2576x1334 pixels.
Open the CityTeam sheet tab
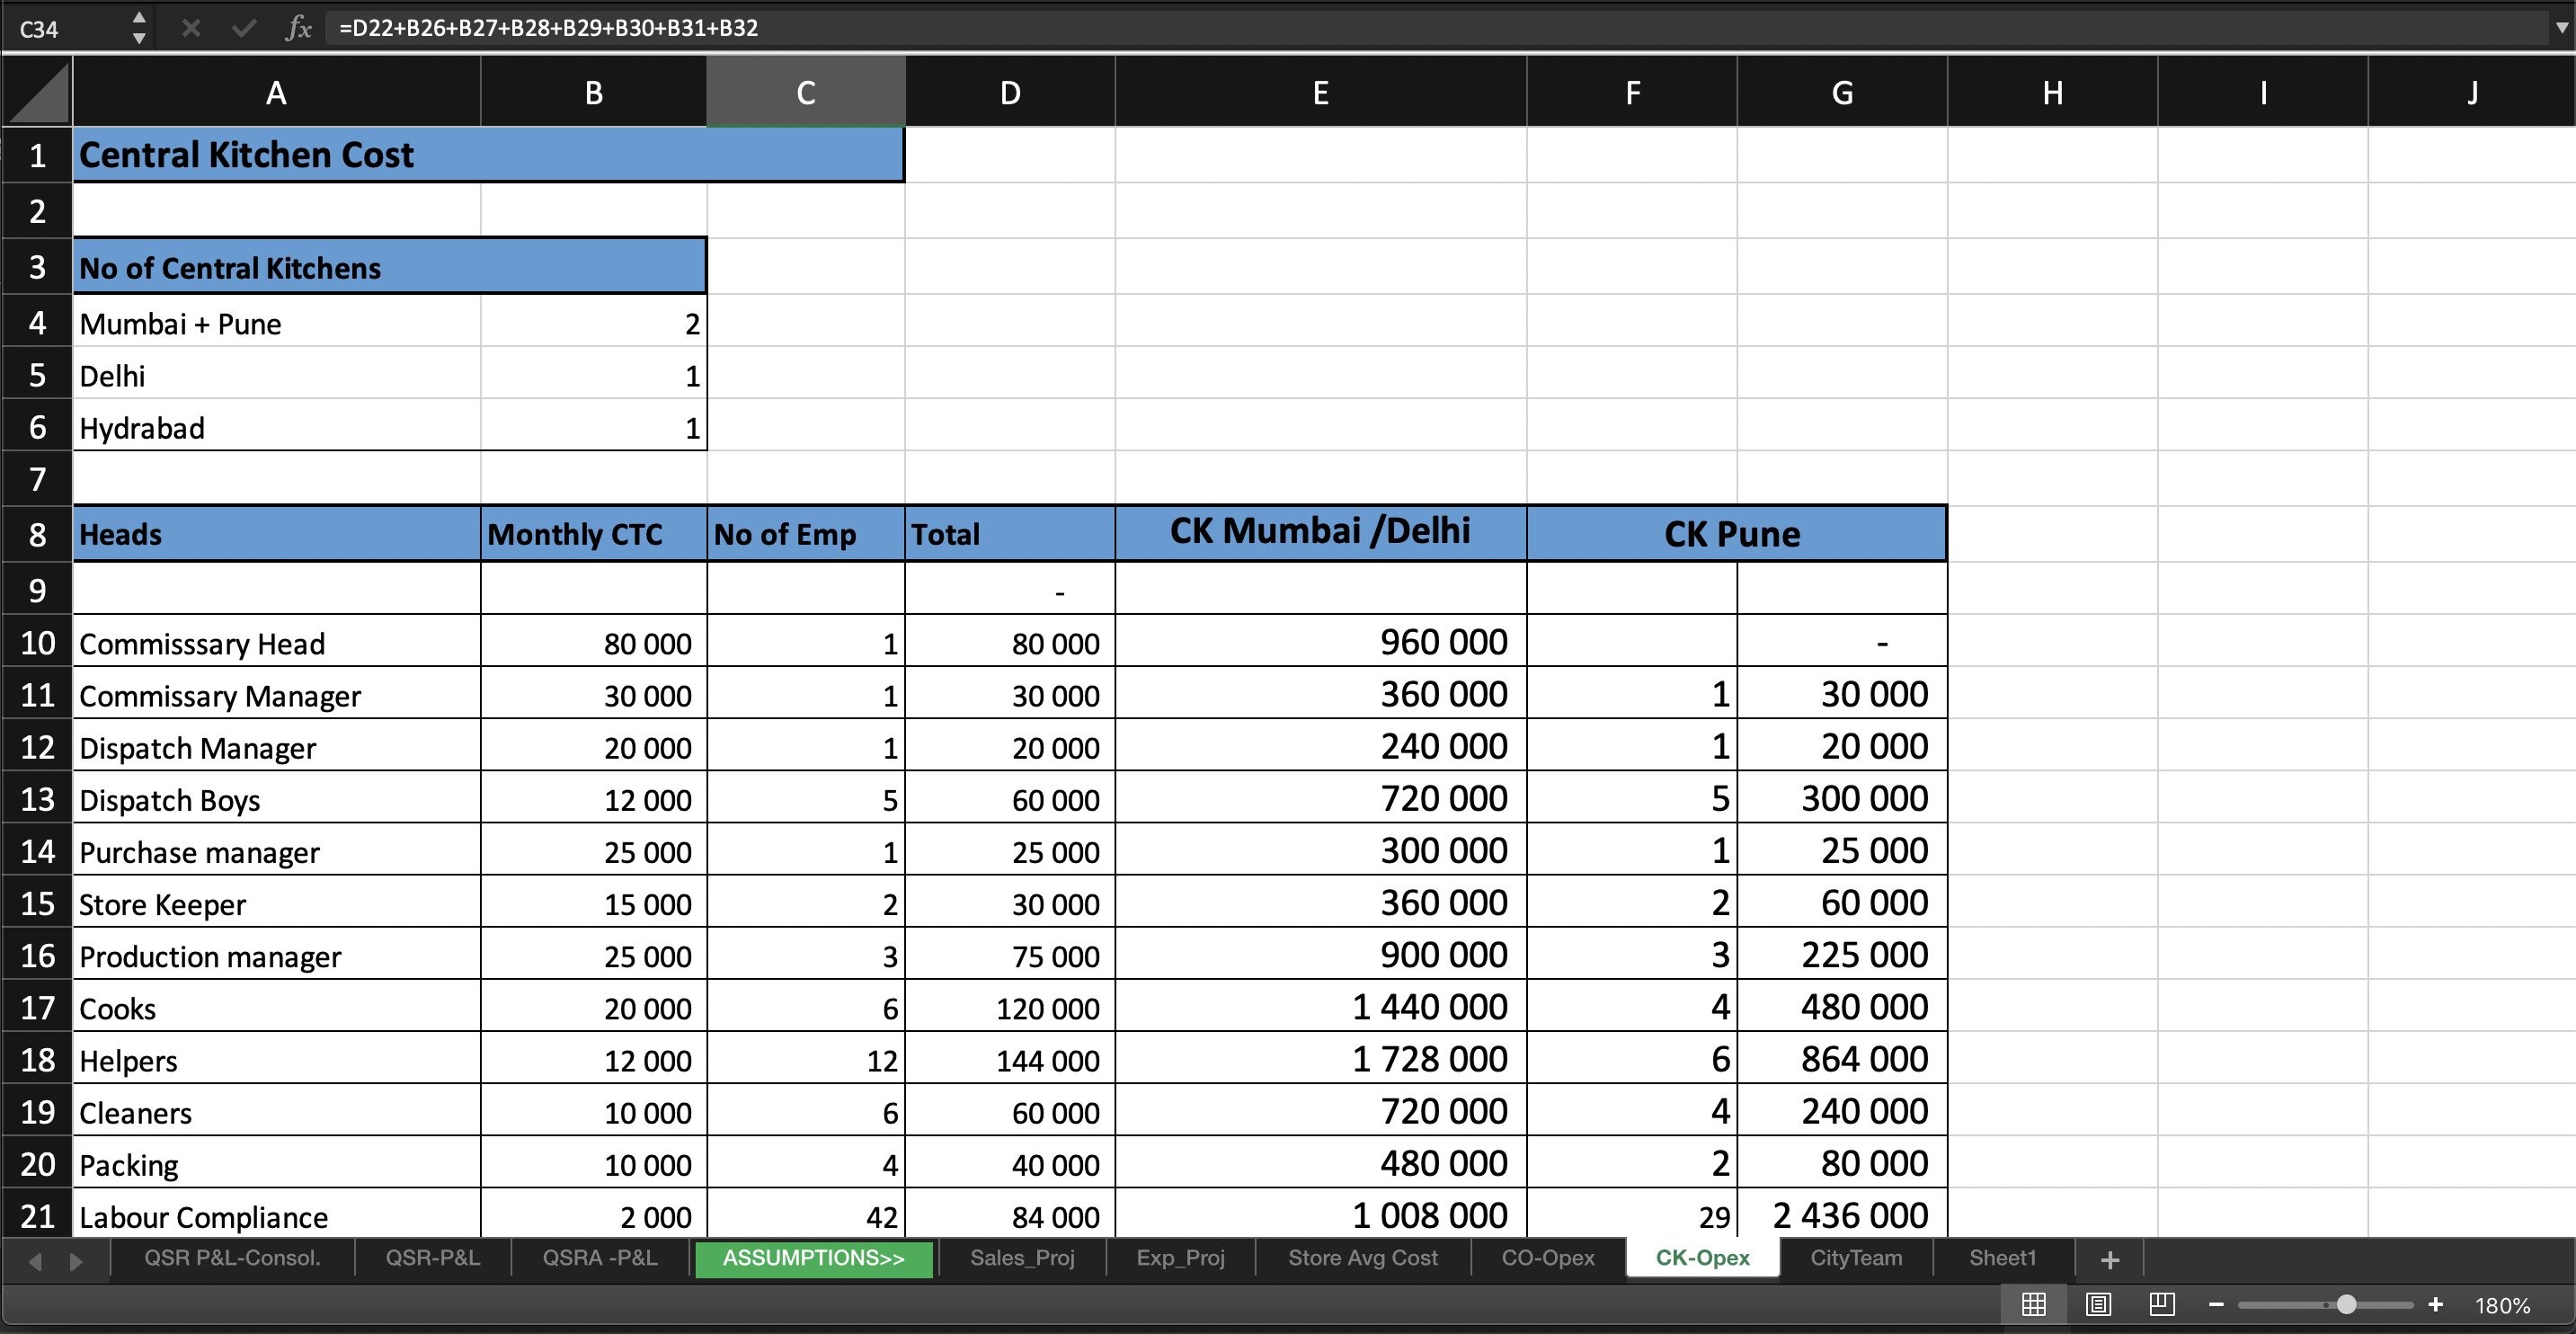[1856, 1259]
